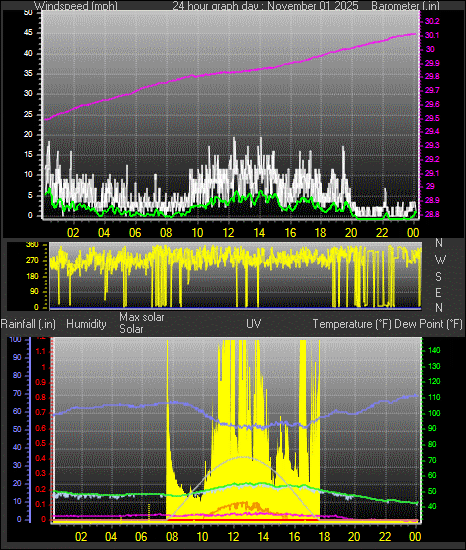The height and width of the screenshot is (550, 466).
Task: Select the 35 mark on the windspeed axis
Action: click(28, 73)
